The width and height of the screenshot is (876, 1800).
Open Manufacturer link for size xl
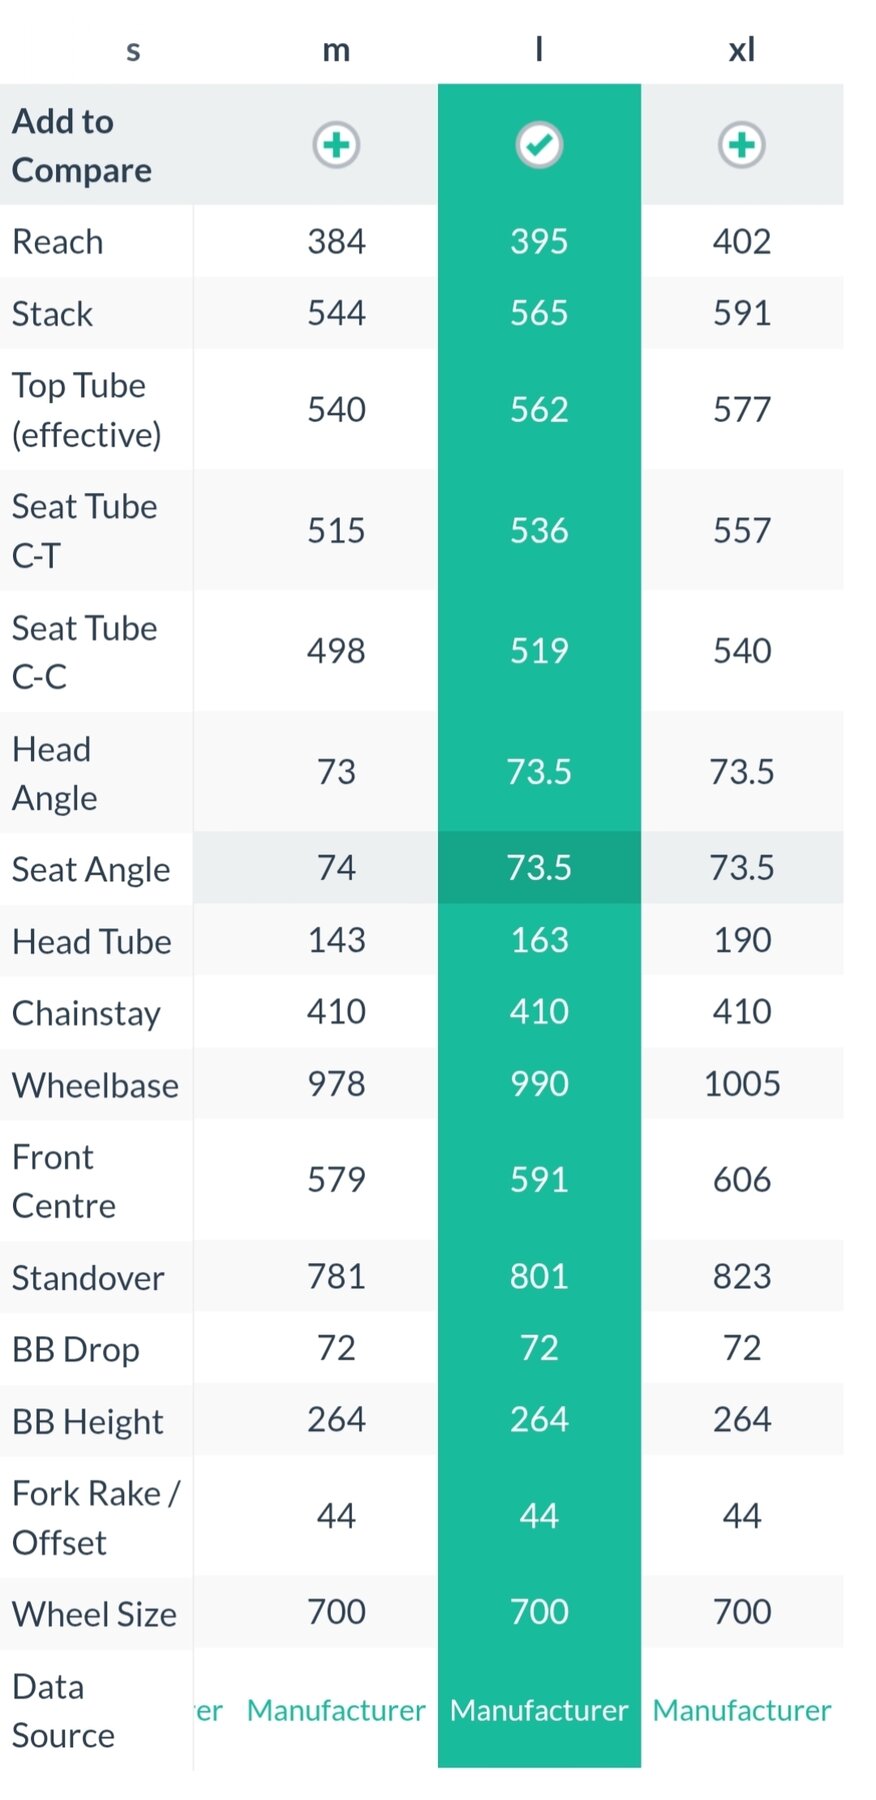coord(741,1710)
